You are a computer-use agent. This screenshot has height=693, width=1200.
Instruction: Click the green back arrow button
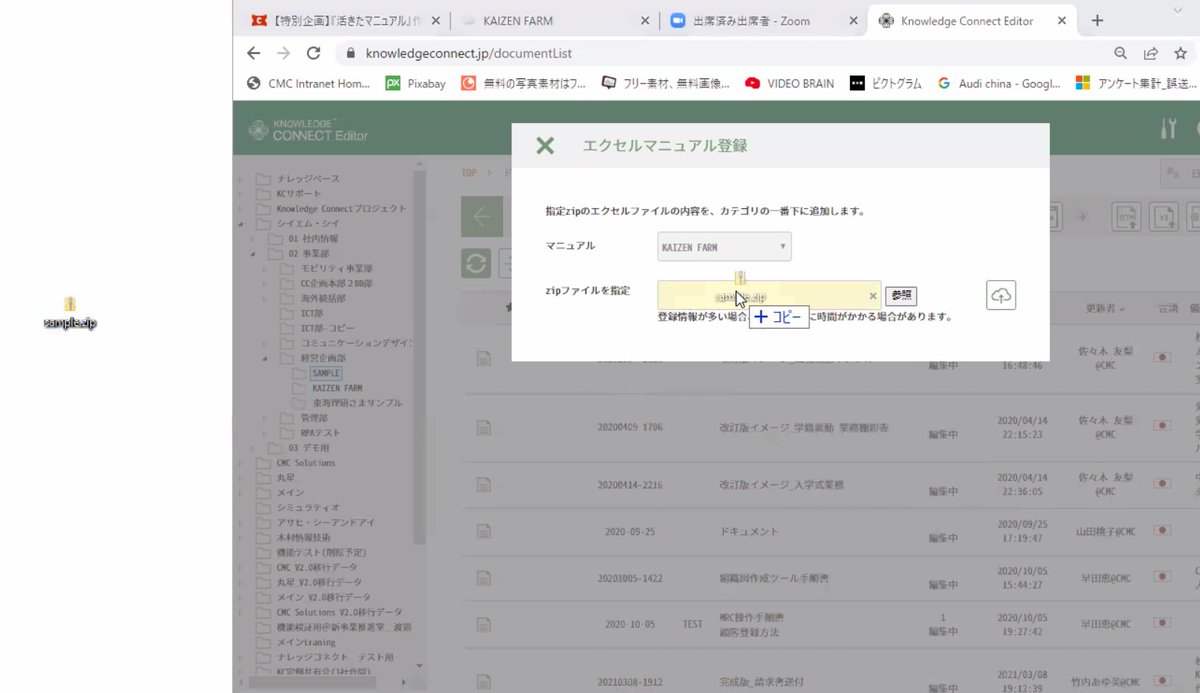pyautogui.click(x=482, y=216)
